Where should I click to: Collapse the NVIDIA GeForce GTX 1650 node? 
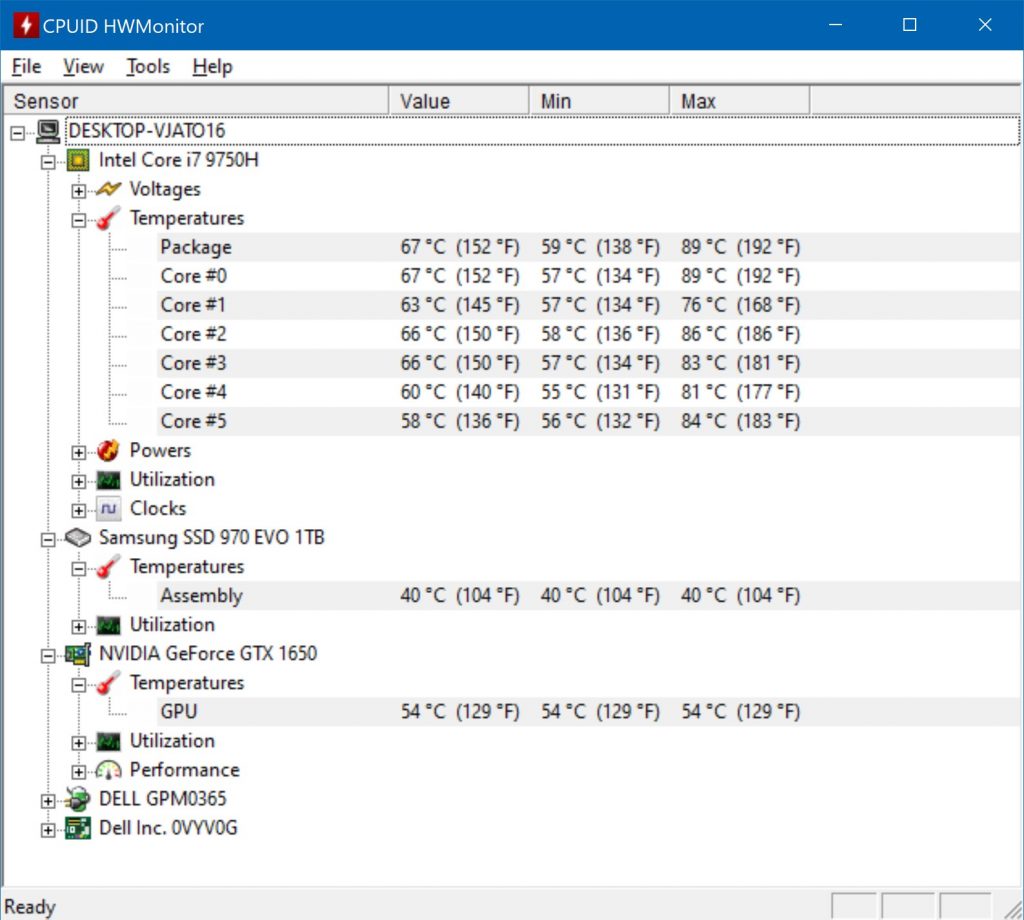(x=48, y=656)
